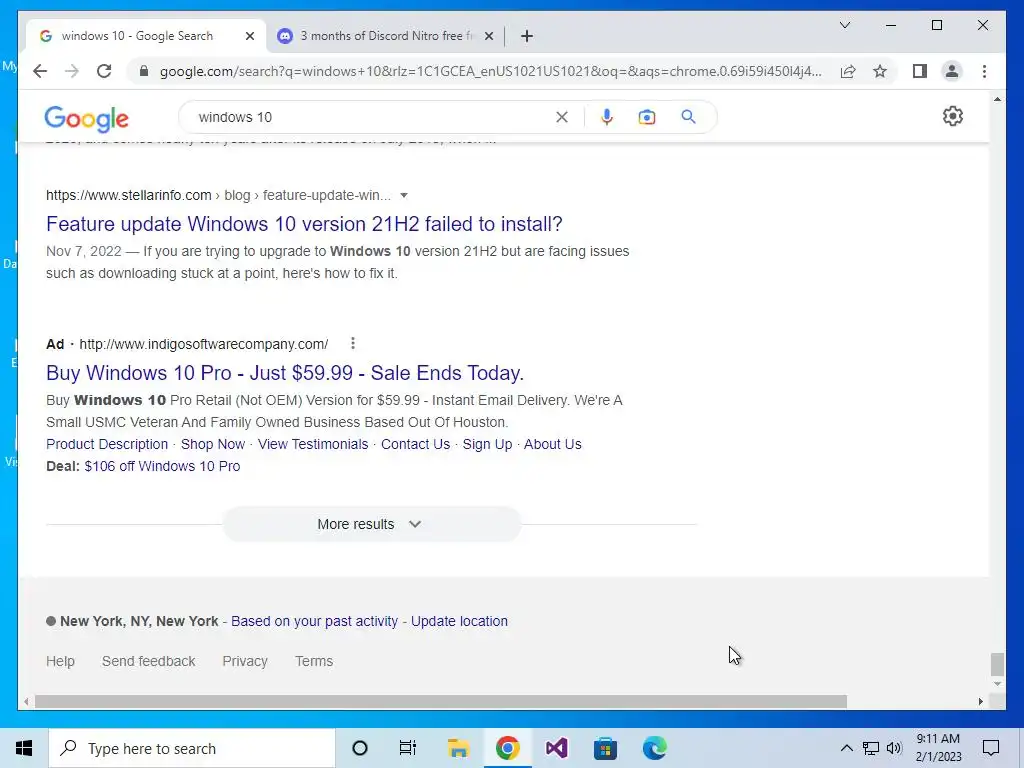The width and height of the screenshot is (1024, 768).
Task: Go to Google homepage via logo
Action: coord(86,119)
